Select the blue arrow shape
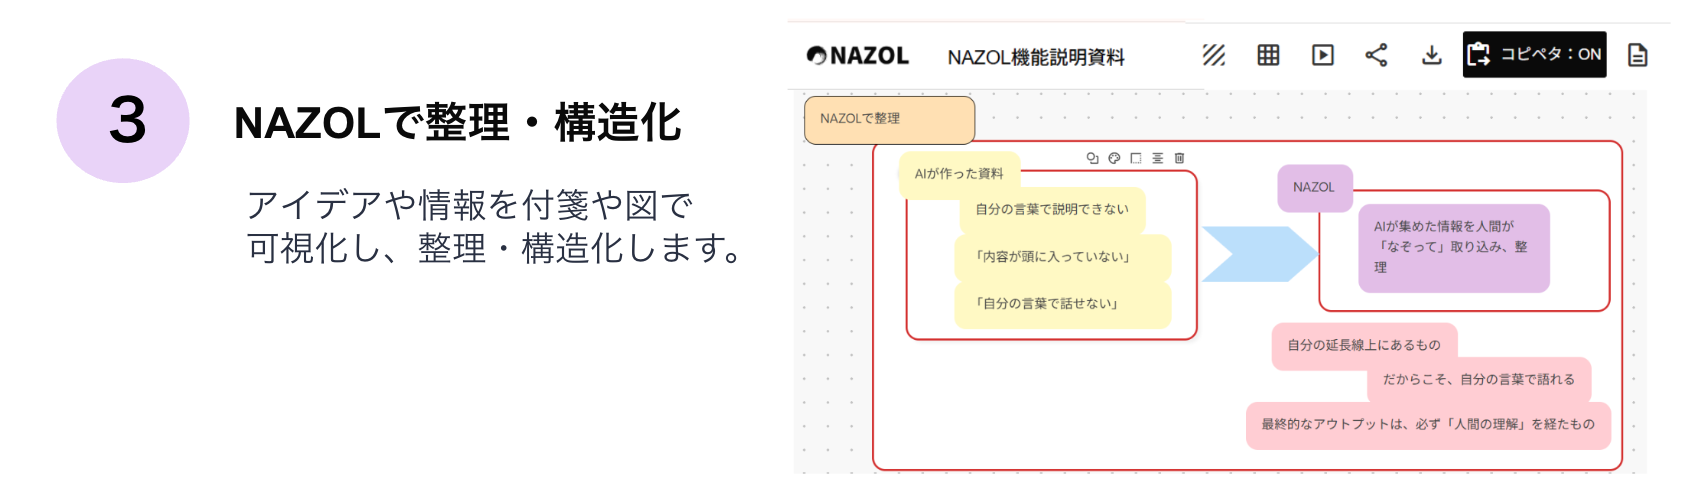The image size is (1706, 486). pyautogui.click(x=1260, y=254)
